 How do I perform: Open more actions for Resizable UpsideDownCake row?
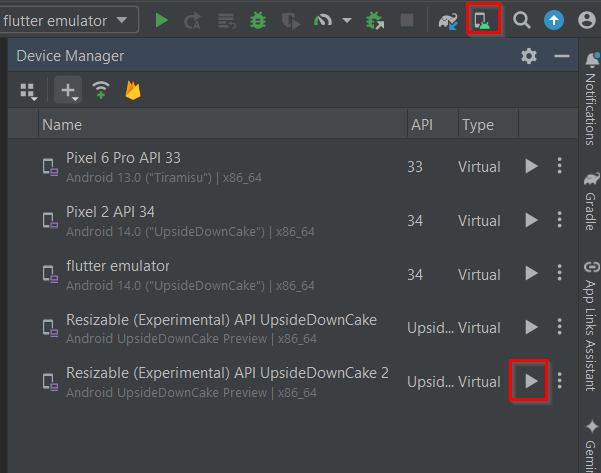coord(560,326)
